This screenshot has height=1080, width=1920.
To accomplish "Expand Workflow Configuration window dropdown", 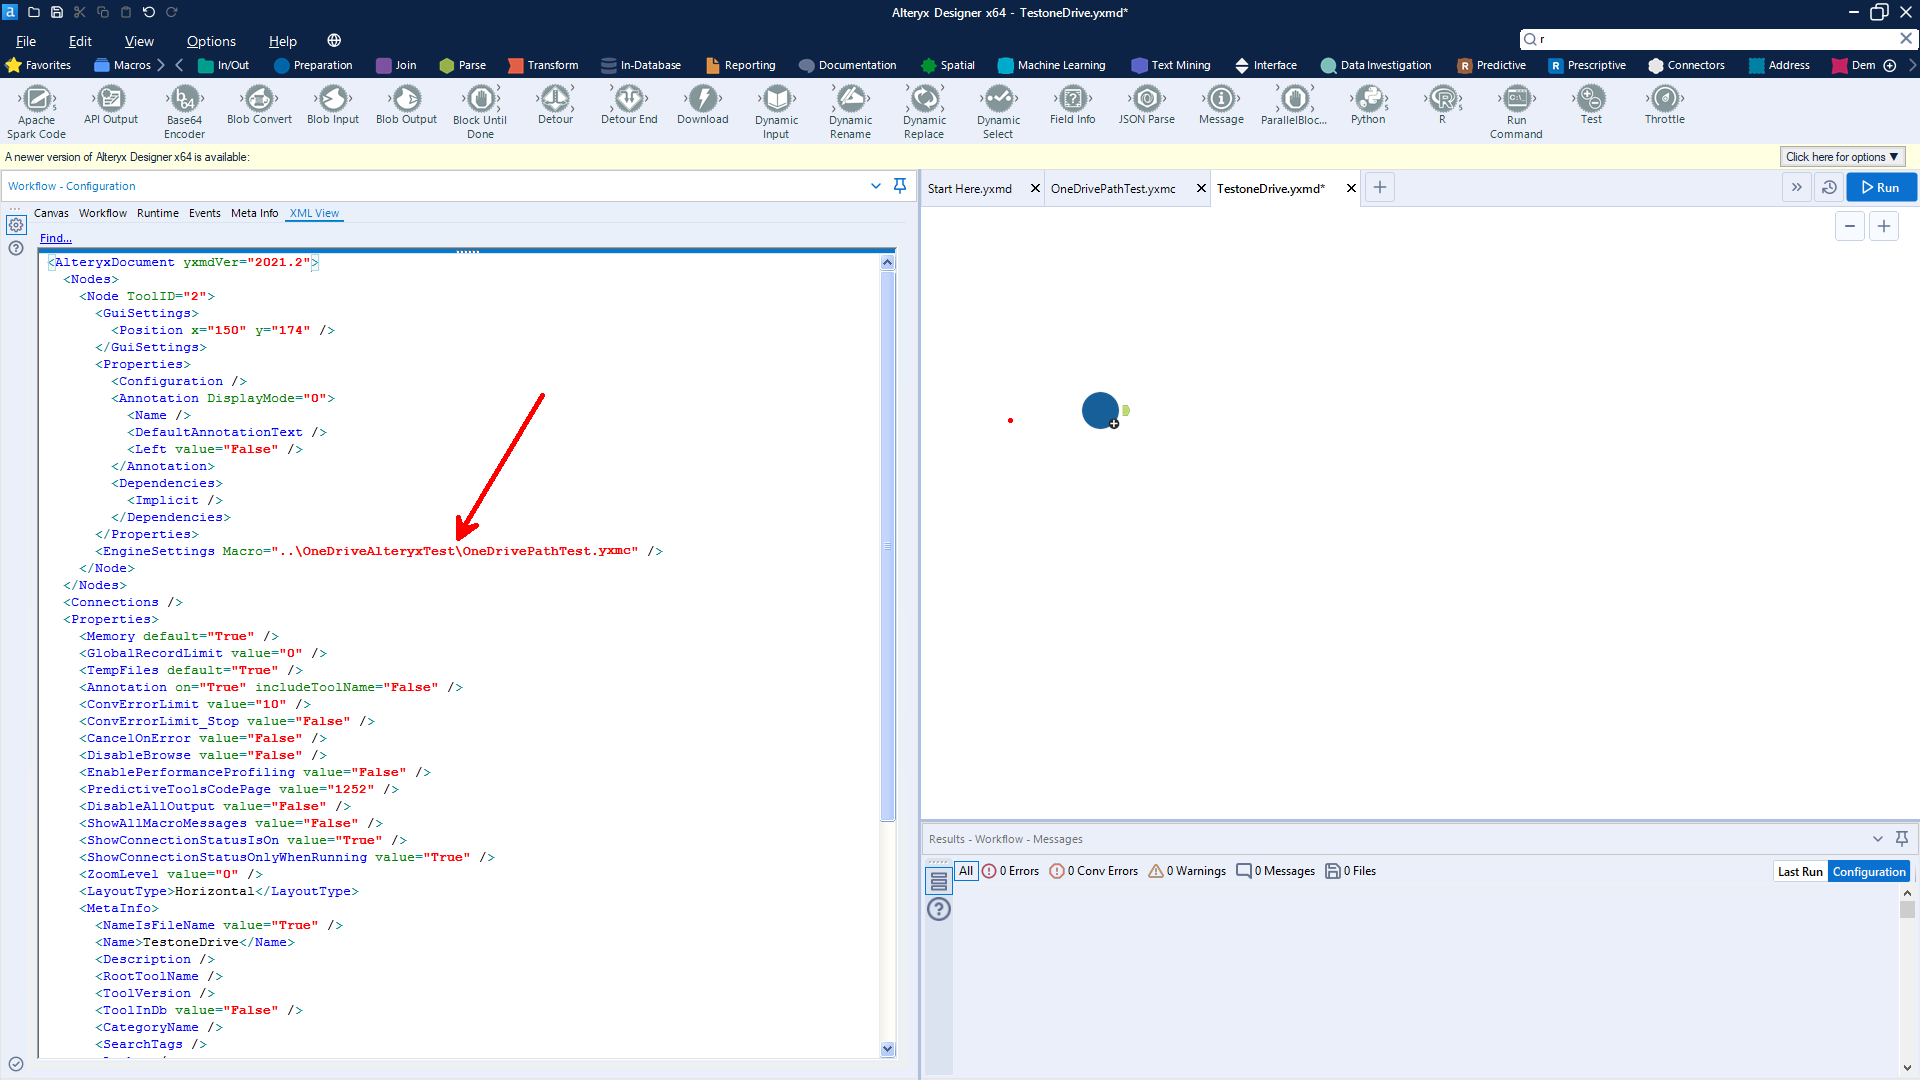I will click(x=875, y=186).
